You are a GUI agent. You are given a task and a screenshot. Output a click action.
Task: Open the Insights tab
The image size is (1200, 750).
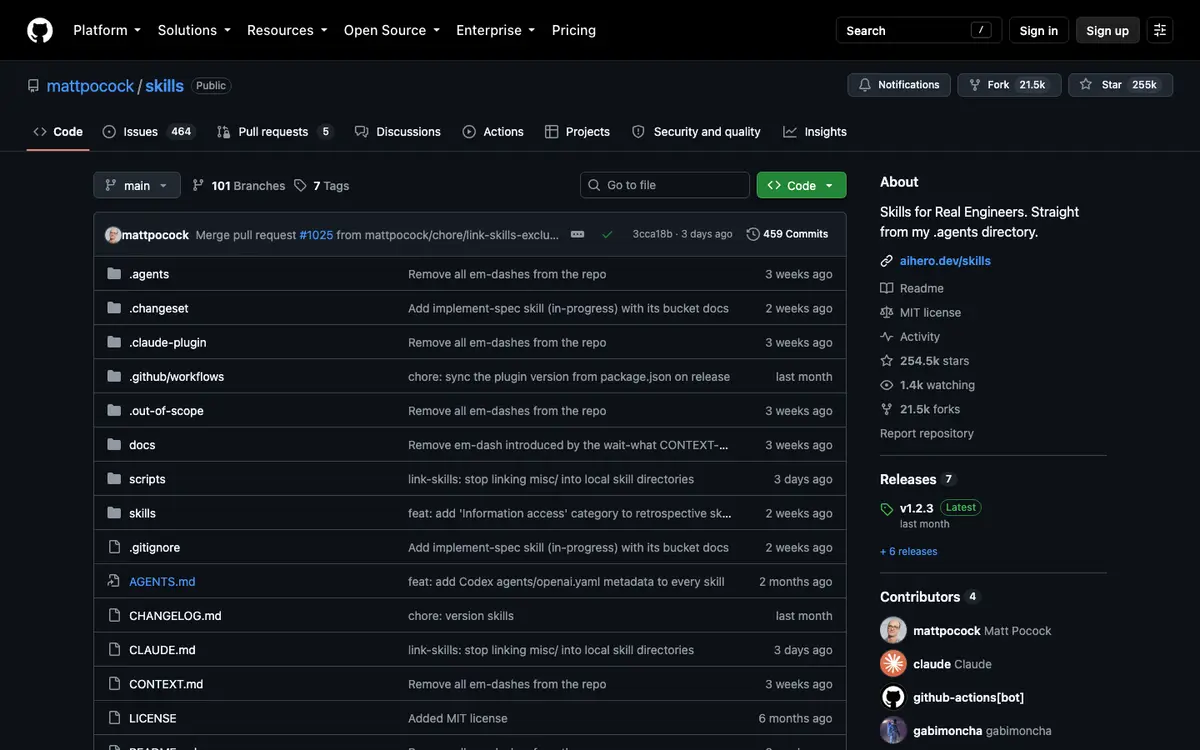pyautogui.click(x=815, y=132)
